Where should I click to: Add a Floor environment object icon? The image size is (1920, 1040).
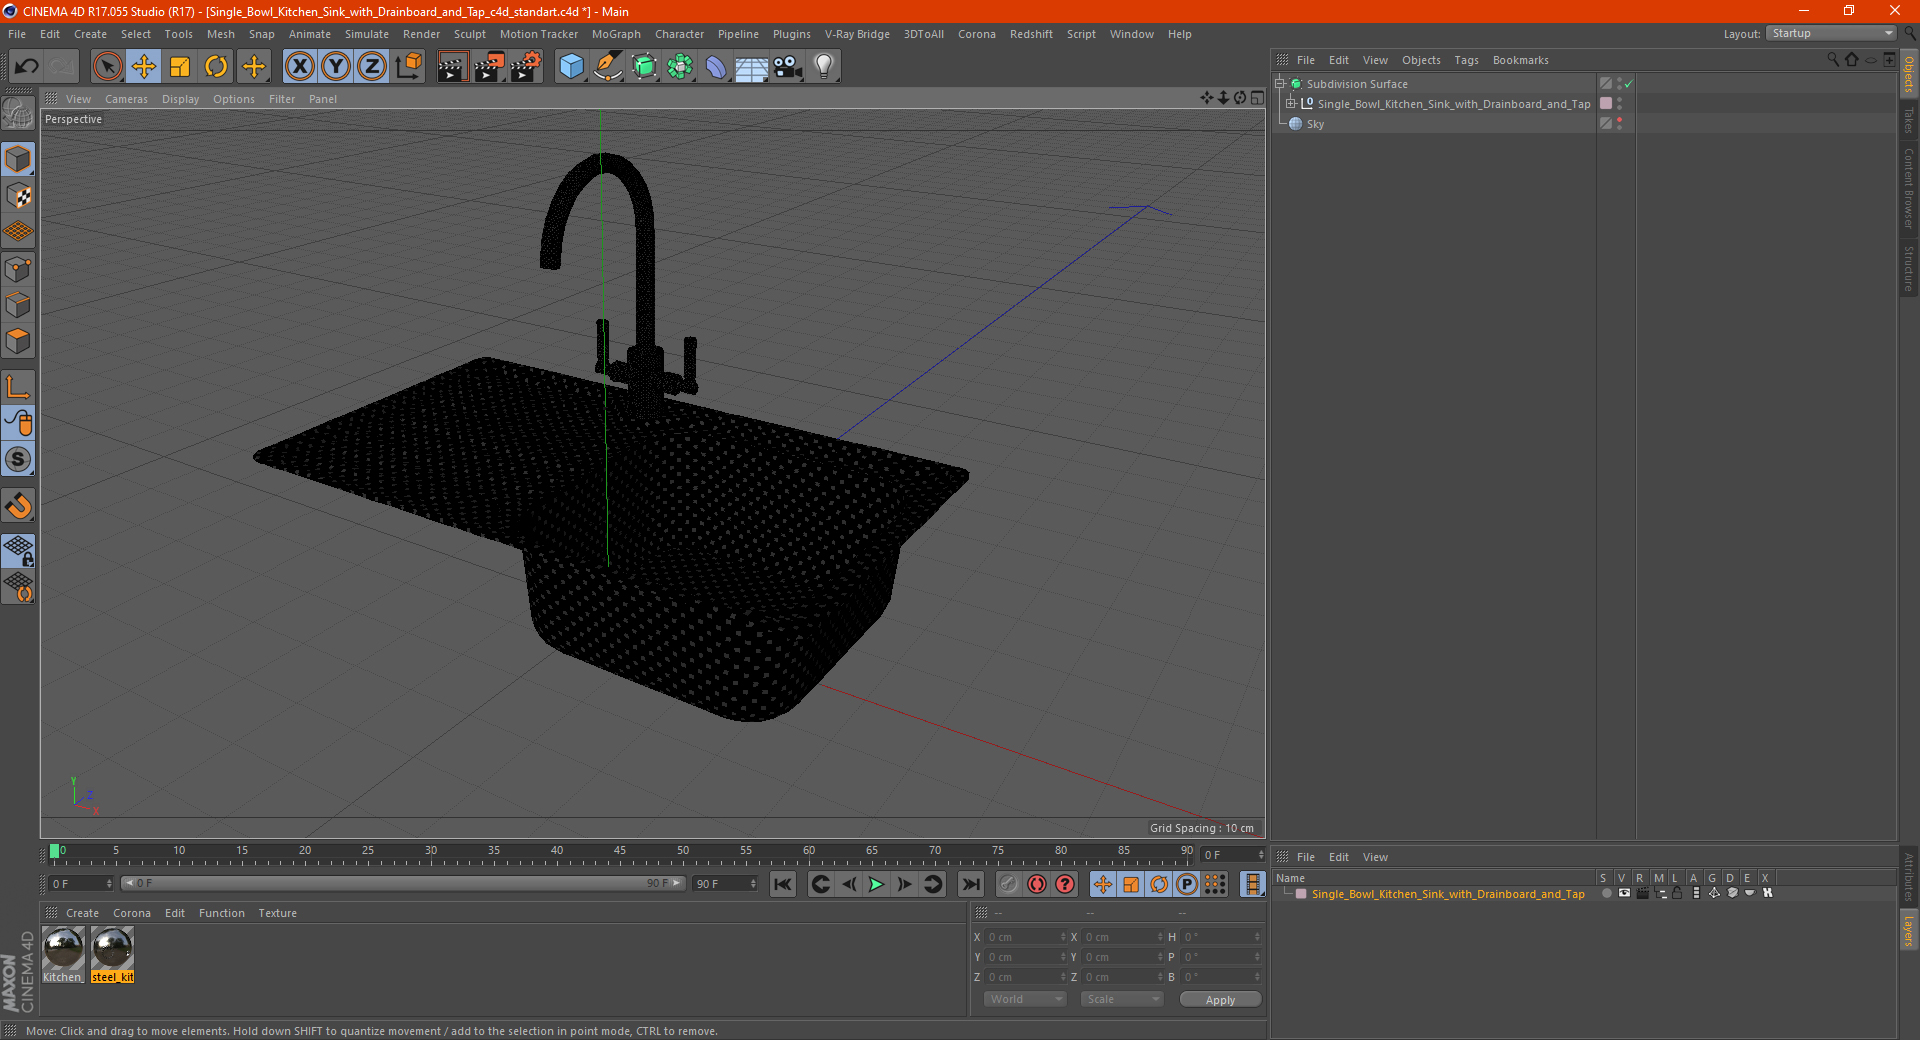751,67
